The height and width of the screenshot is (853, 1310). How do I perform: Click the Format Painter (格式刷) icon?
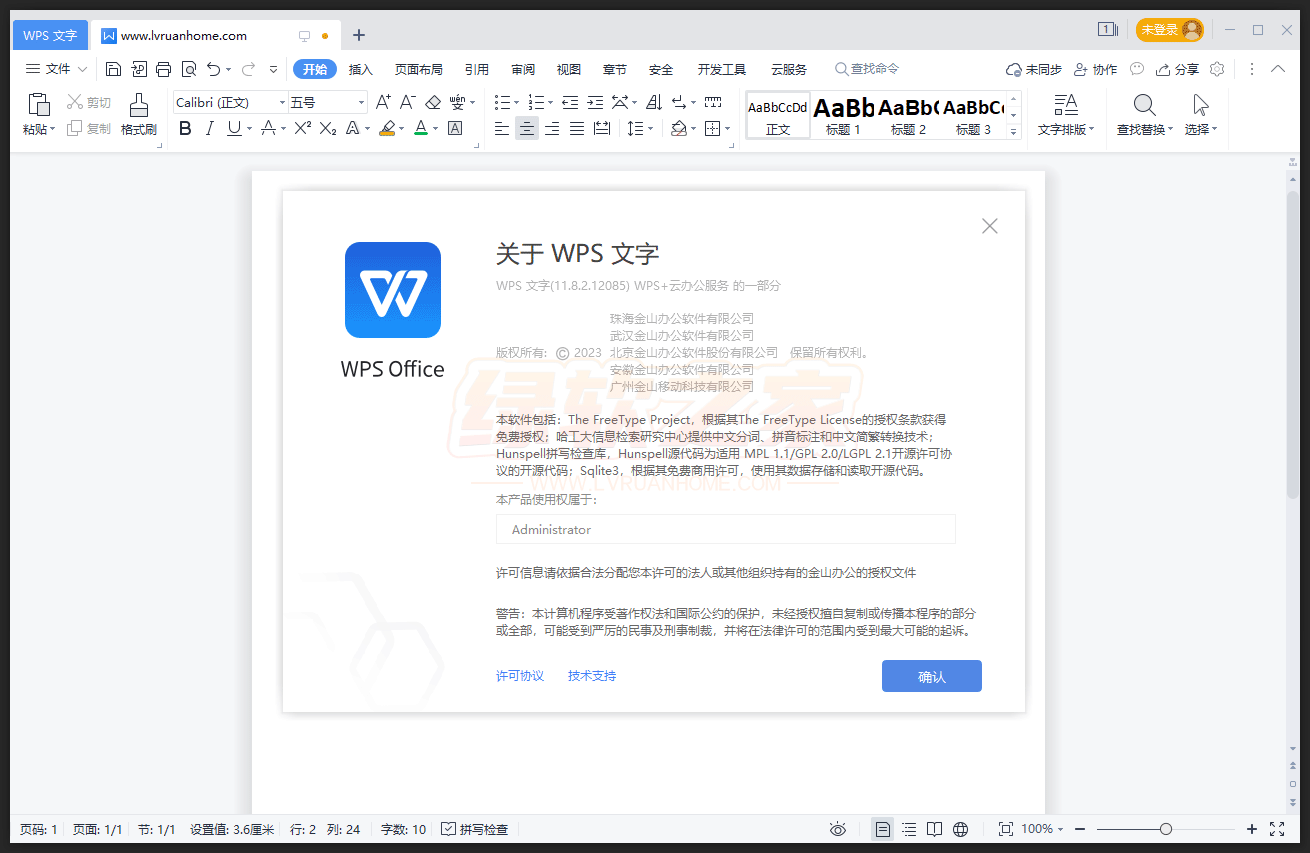[139, 106]
